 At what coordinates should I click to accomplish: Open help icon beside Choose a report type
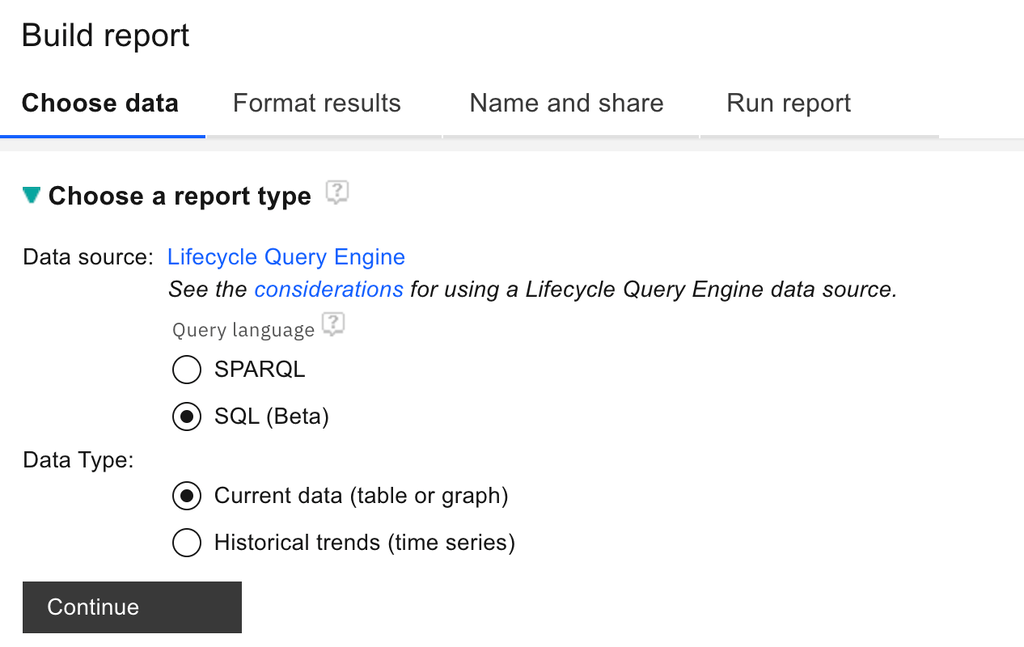pyautogui.click(x=337, y=193)
